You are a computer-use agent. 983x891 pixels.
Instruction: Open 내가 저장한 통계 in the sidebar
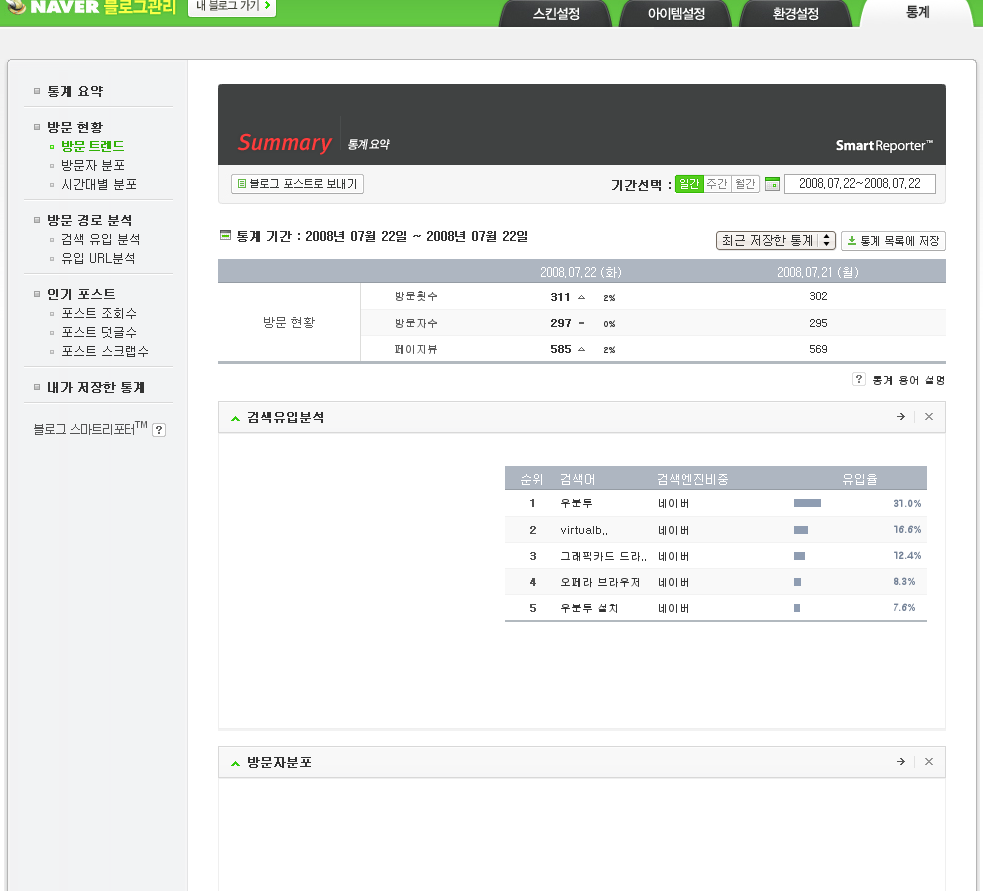click(x=96, y=388)
